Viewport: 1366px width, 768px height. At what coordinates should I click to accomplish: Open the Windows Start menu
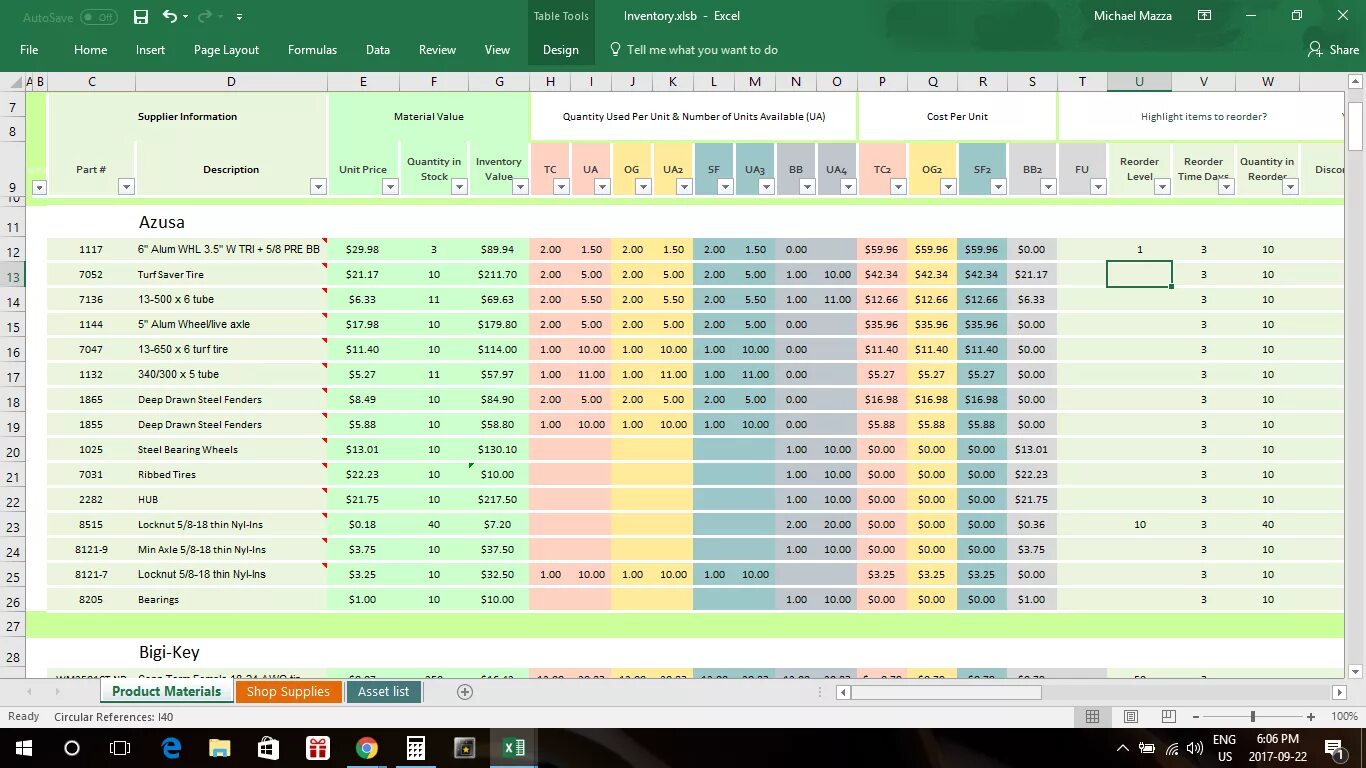click(x=23, y=748)
